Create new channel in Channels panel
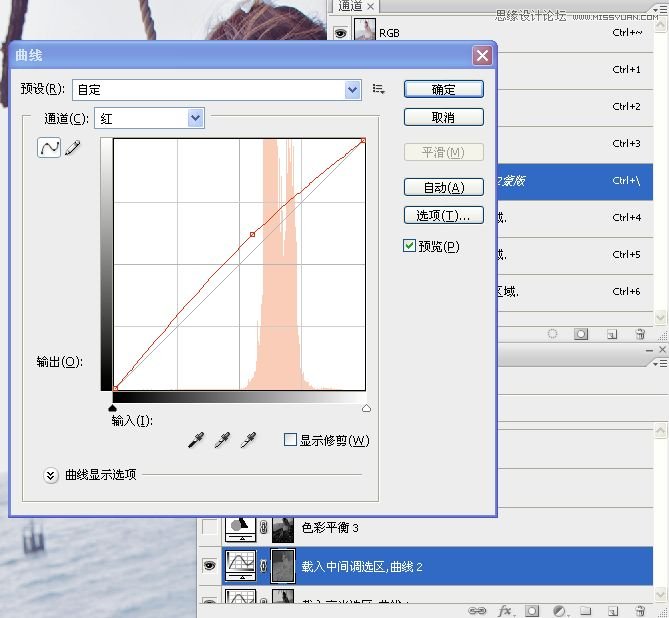This screenshot has width=669, height=618. click(612, 334)
